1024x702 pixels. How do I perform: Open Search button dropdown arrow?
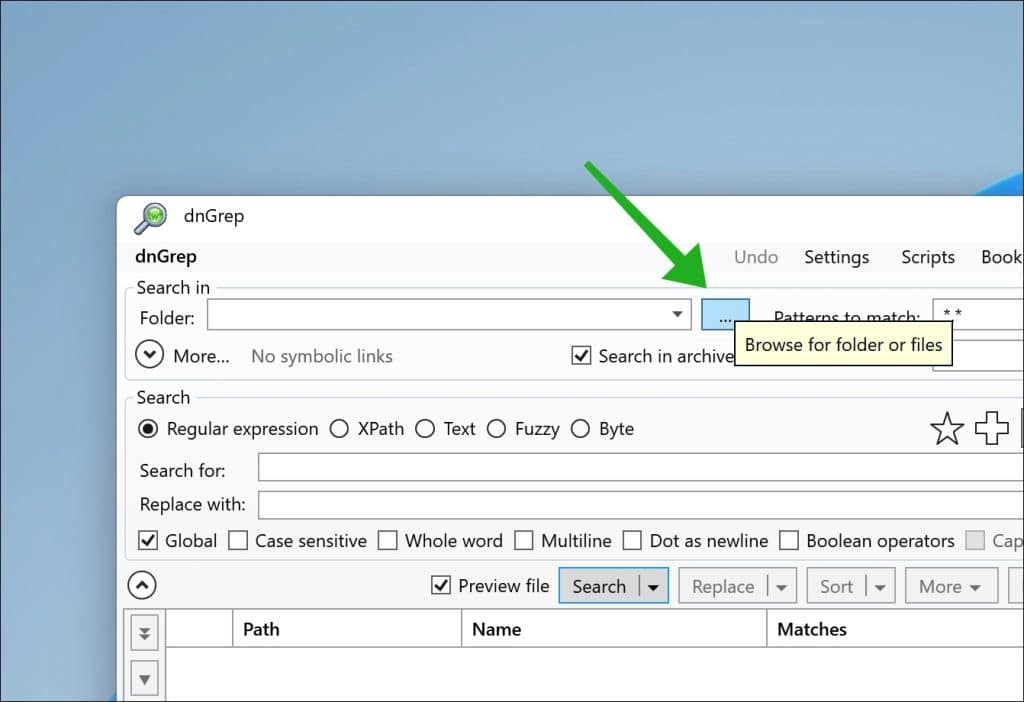653,586
